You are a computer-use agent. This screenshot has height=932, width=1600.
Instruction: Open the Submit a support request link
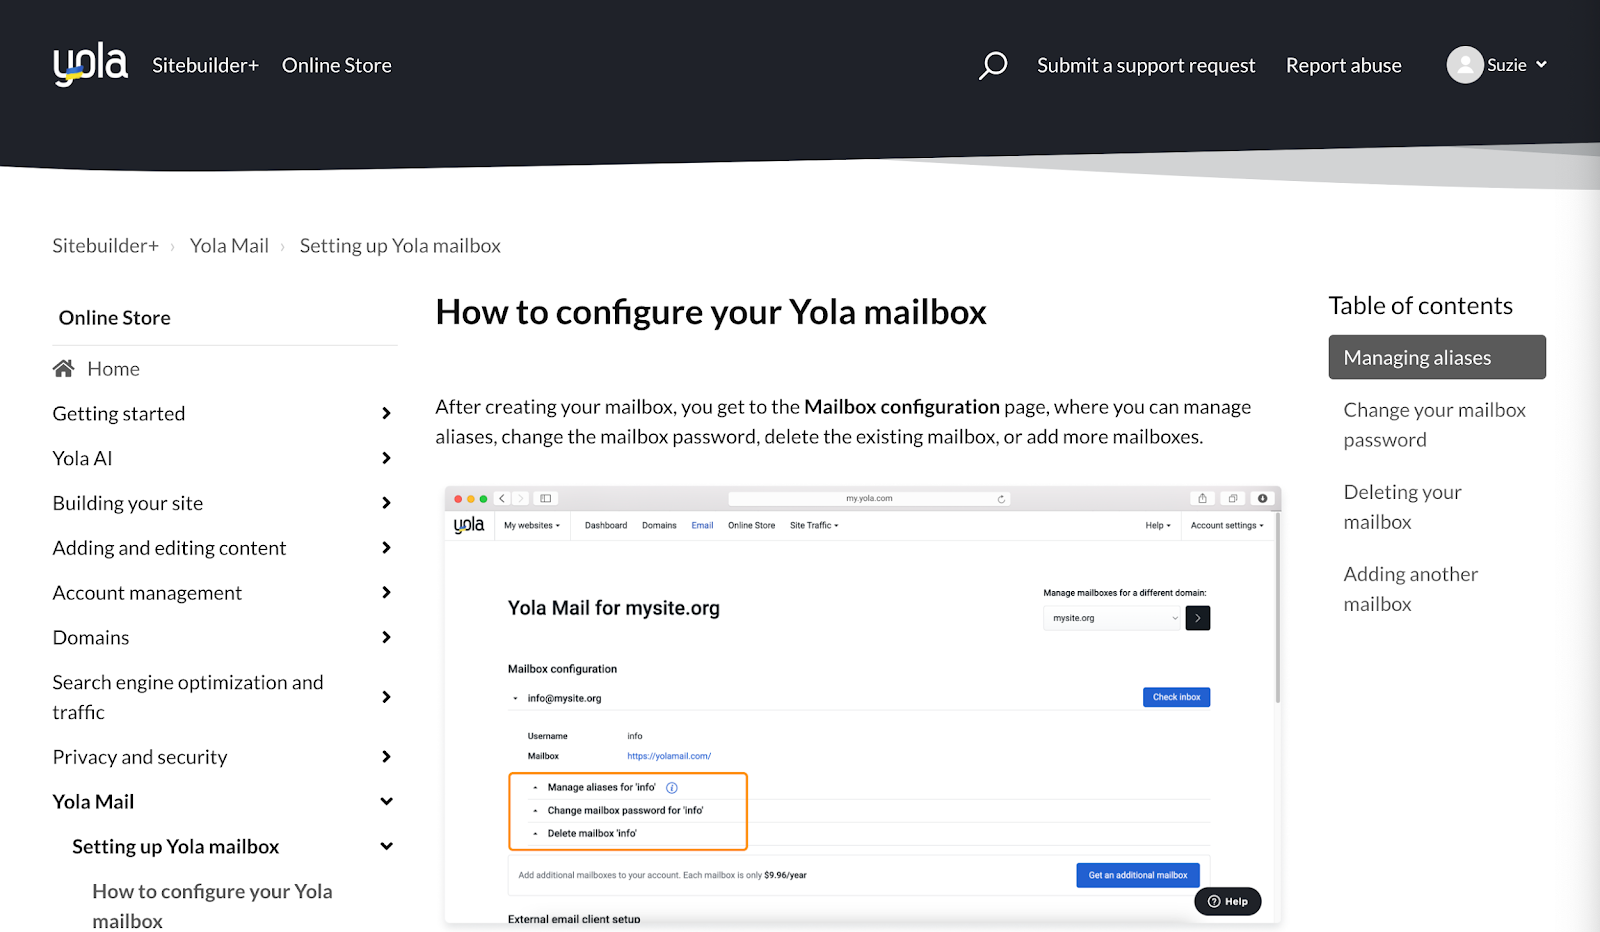click(x=1146, y=64)
